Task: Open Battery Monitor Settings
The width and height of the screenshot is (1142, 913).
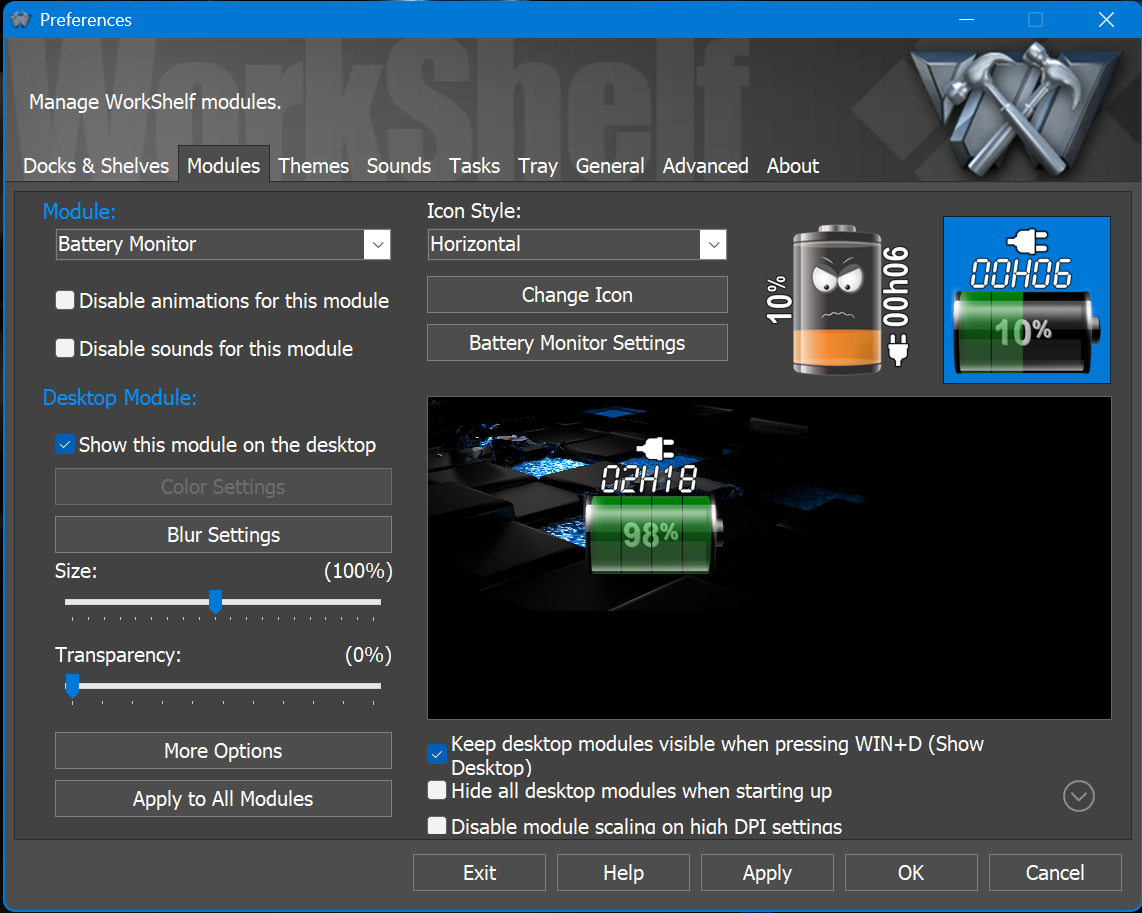Action: (x=577, y=343)
